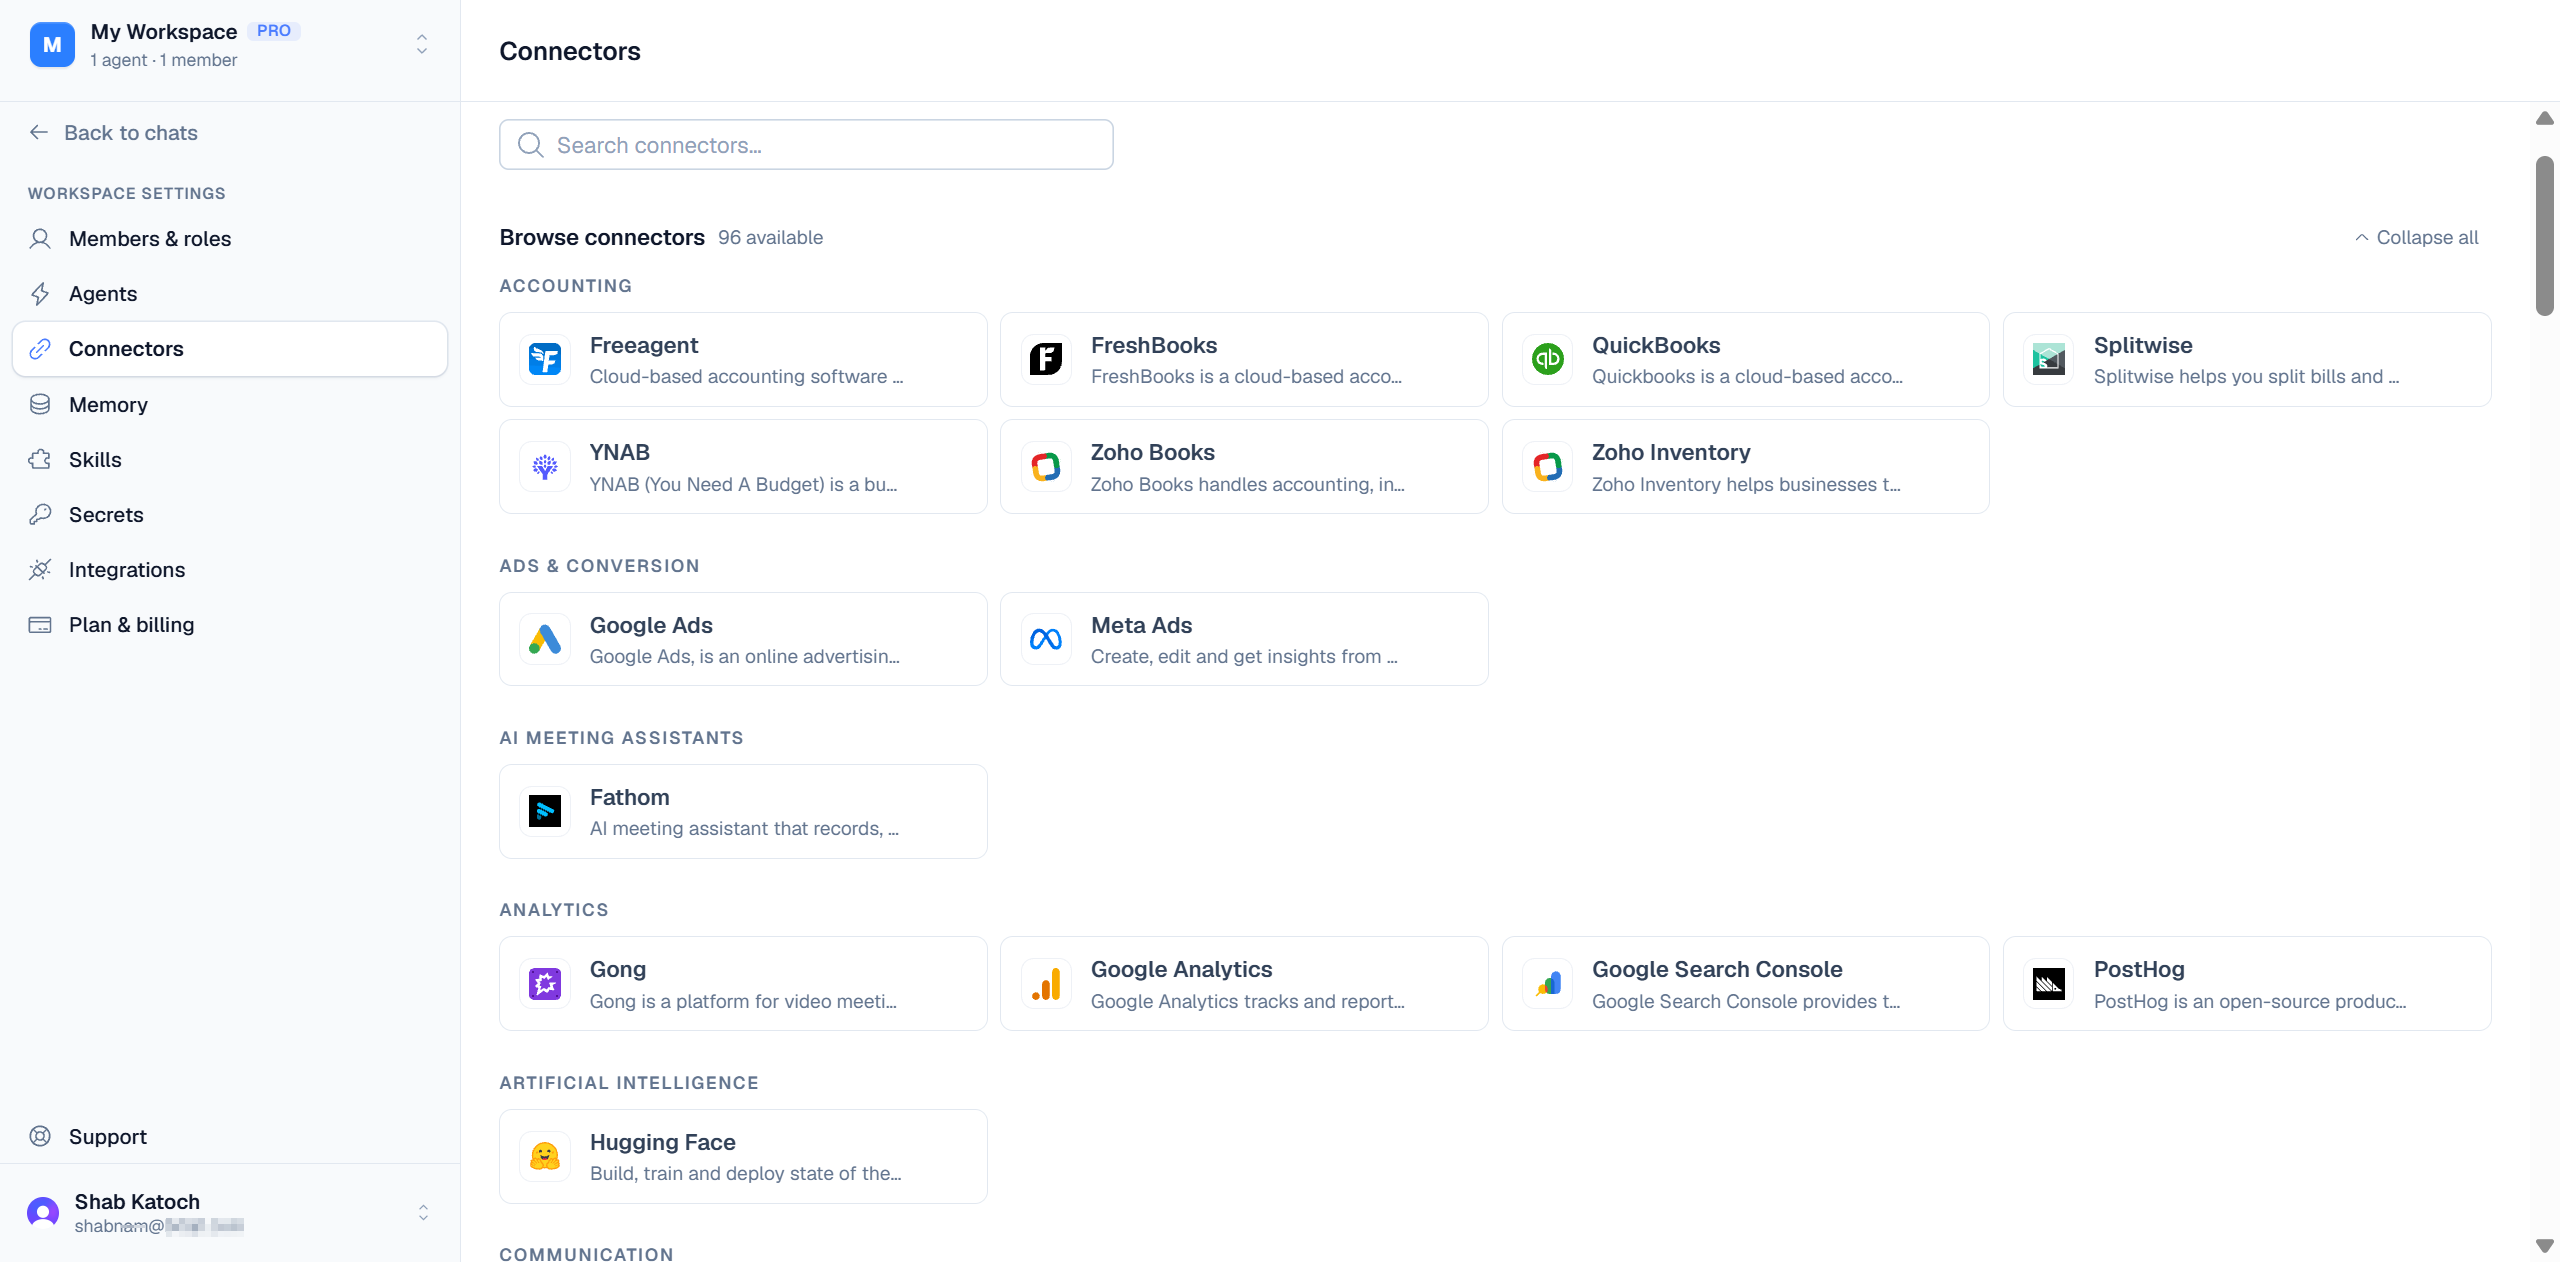Image resolution: width=2560 pixels, height=1262 pixels.
Task: Expand the My Workspace switcher chevron
Action: pos(422,45)
